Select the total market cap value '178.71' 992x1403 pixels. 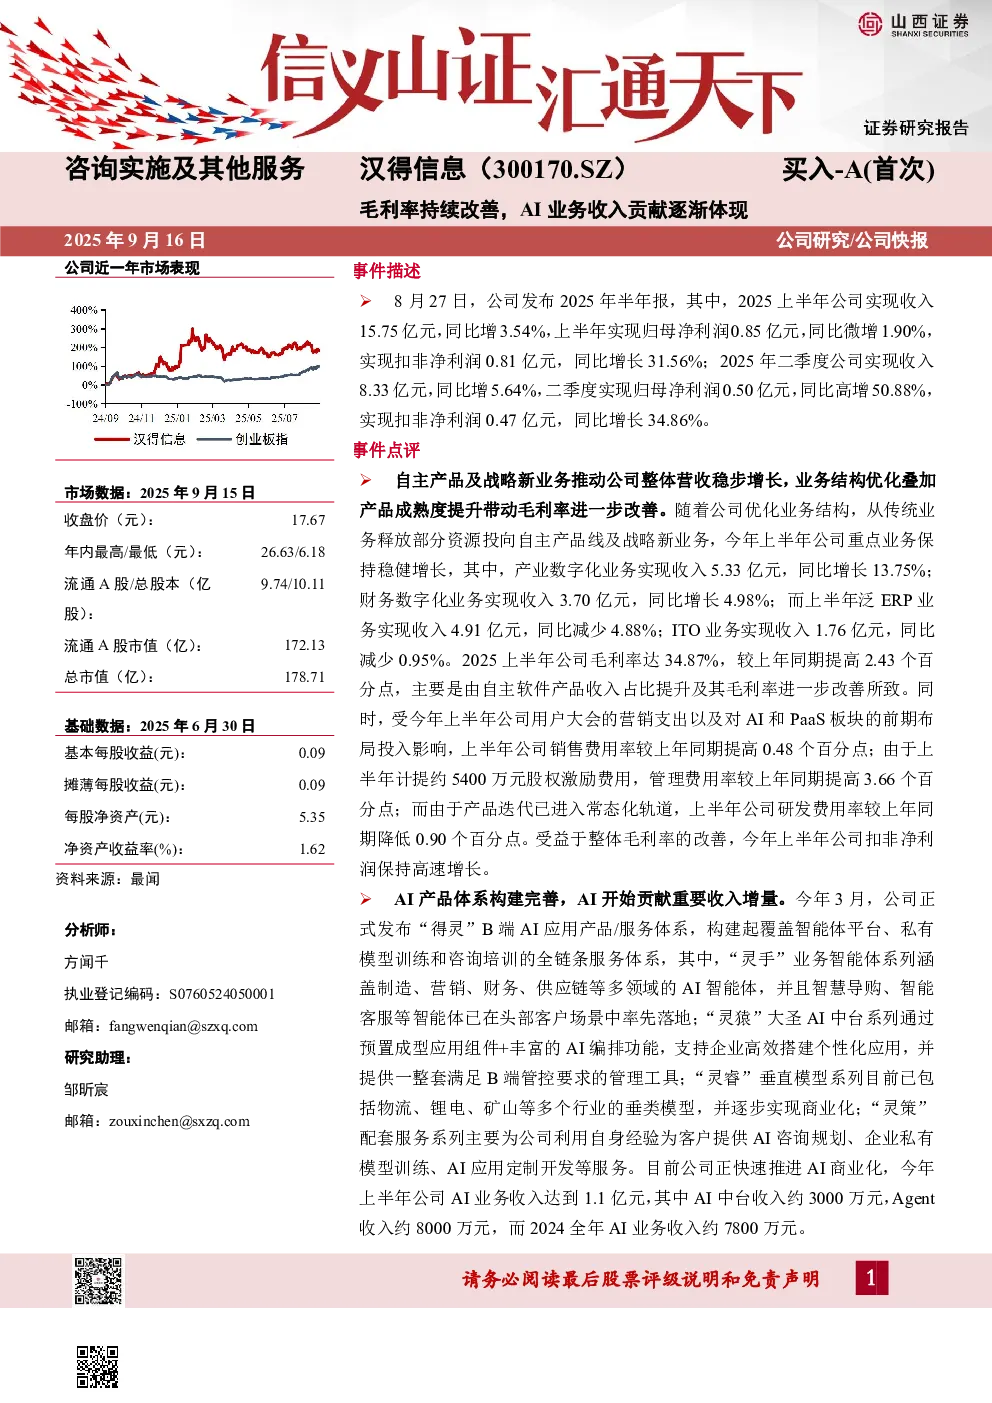[305, 677]
